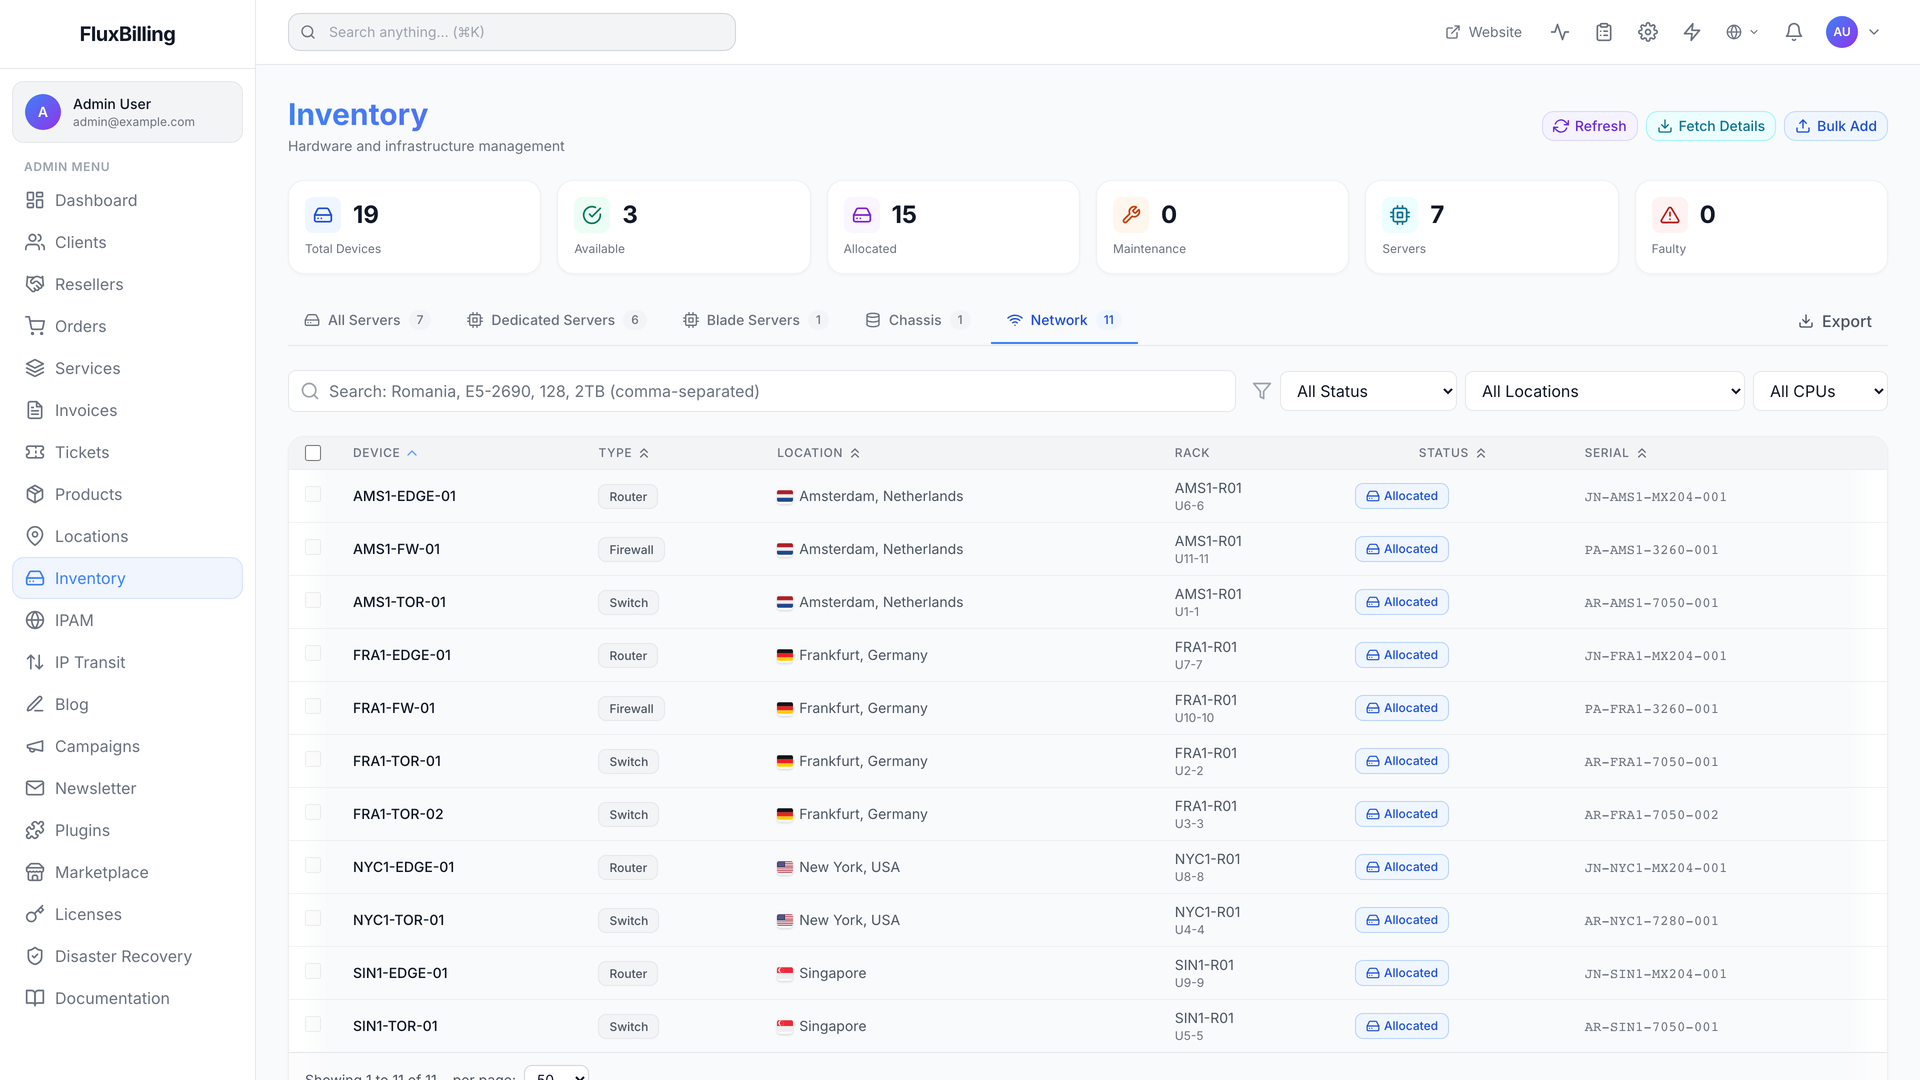Open the All CPUs dropdown

pyautogui.click(x=1820, y=391)
